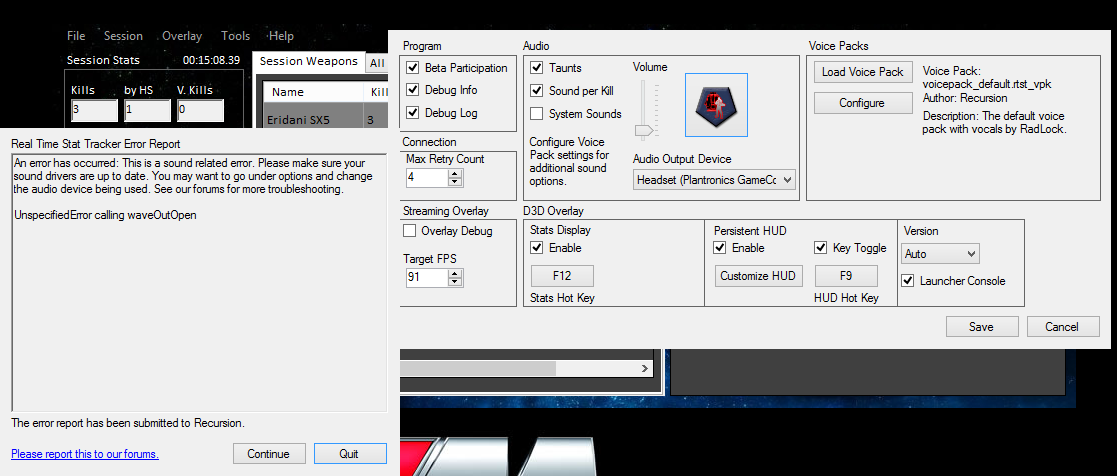Screen dimensions: 1117x476
Task: Click the F12 Stats Hot Key button
Action: coord(562,276)
